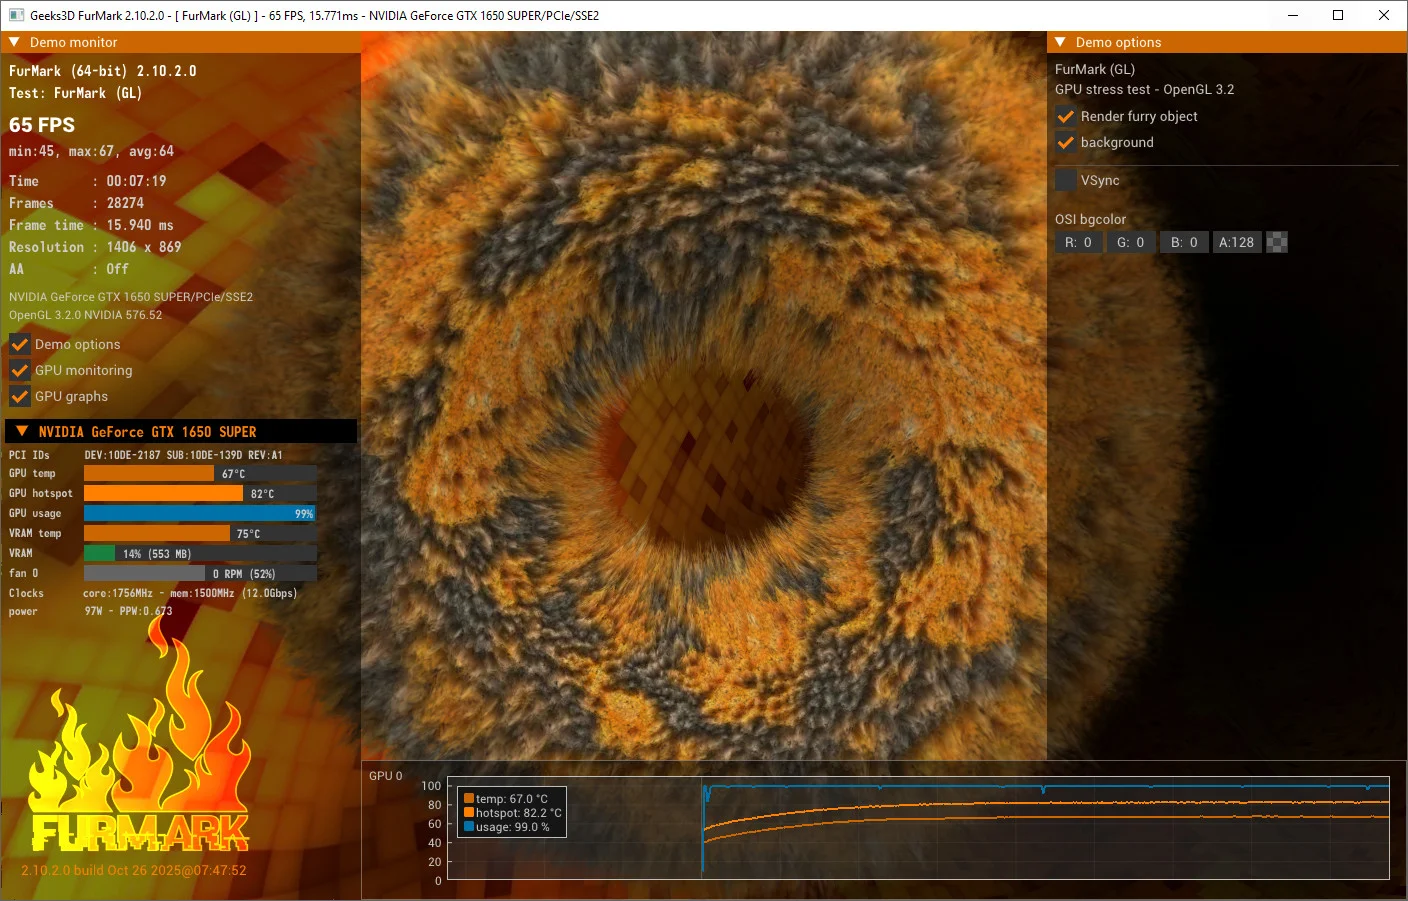1408x901 pixels.
Task: Click the "OpenGL 3.2.0 NVIDIA 576.52" line
Action: (85, 315)
